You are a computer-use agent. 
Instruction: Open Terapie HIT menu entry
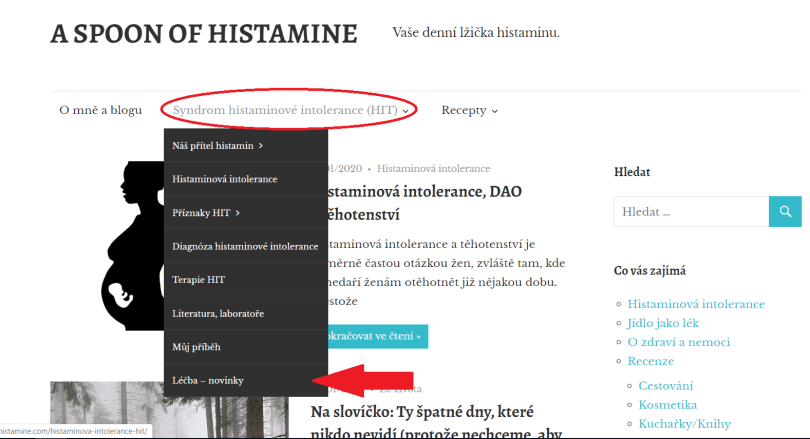(x=199, y=280)
